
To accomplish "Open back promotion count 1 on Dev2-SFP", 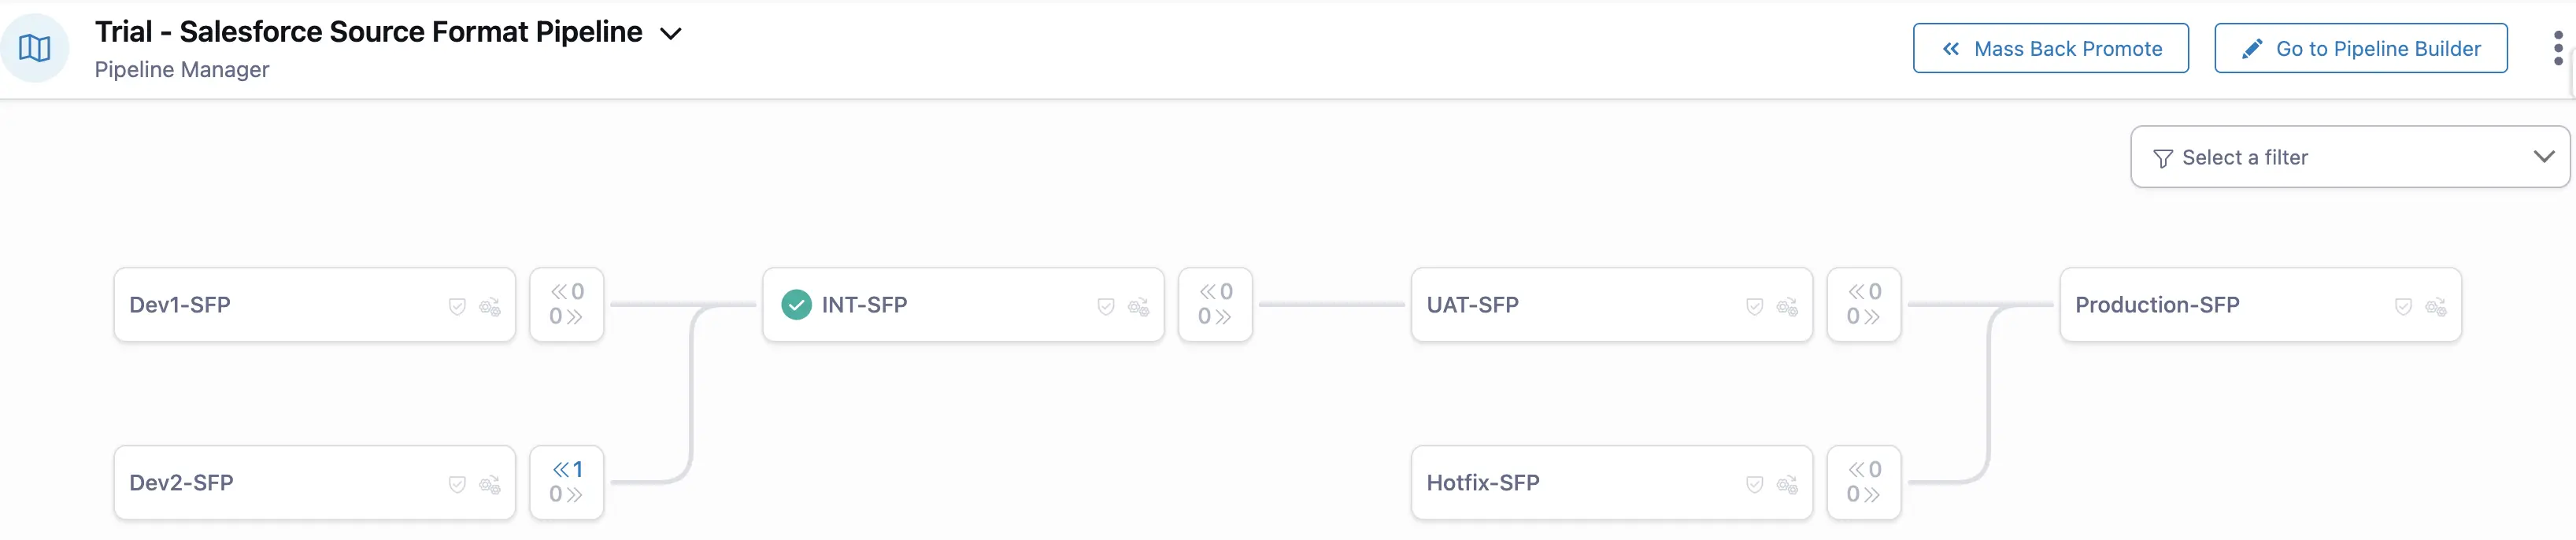I will (567, 469).
